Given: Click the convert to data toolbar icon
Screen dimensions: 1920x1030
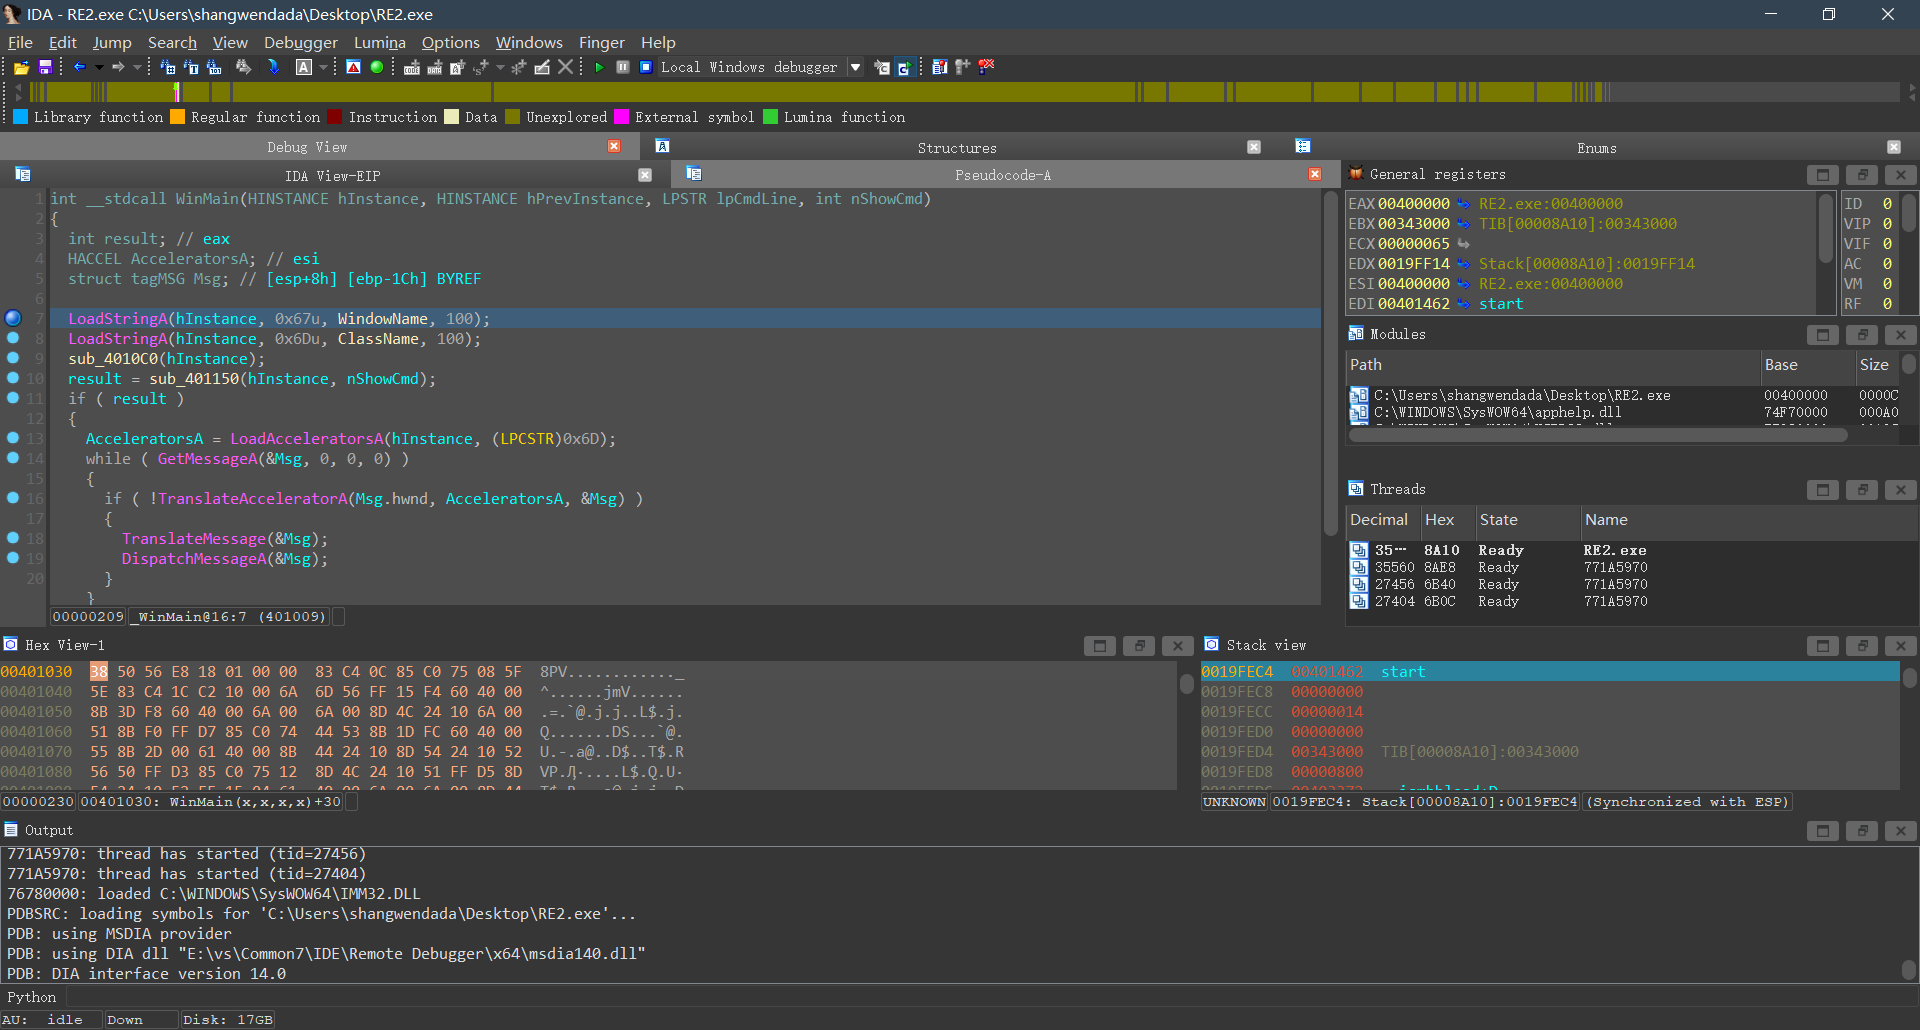Looking at the screenshot, I should (x=435, y=67).
